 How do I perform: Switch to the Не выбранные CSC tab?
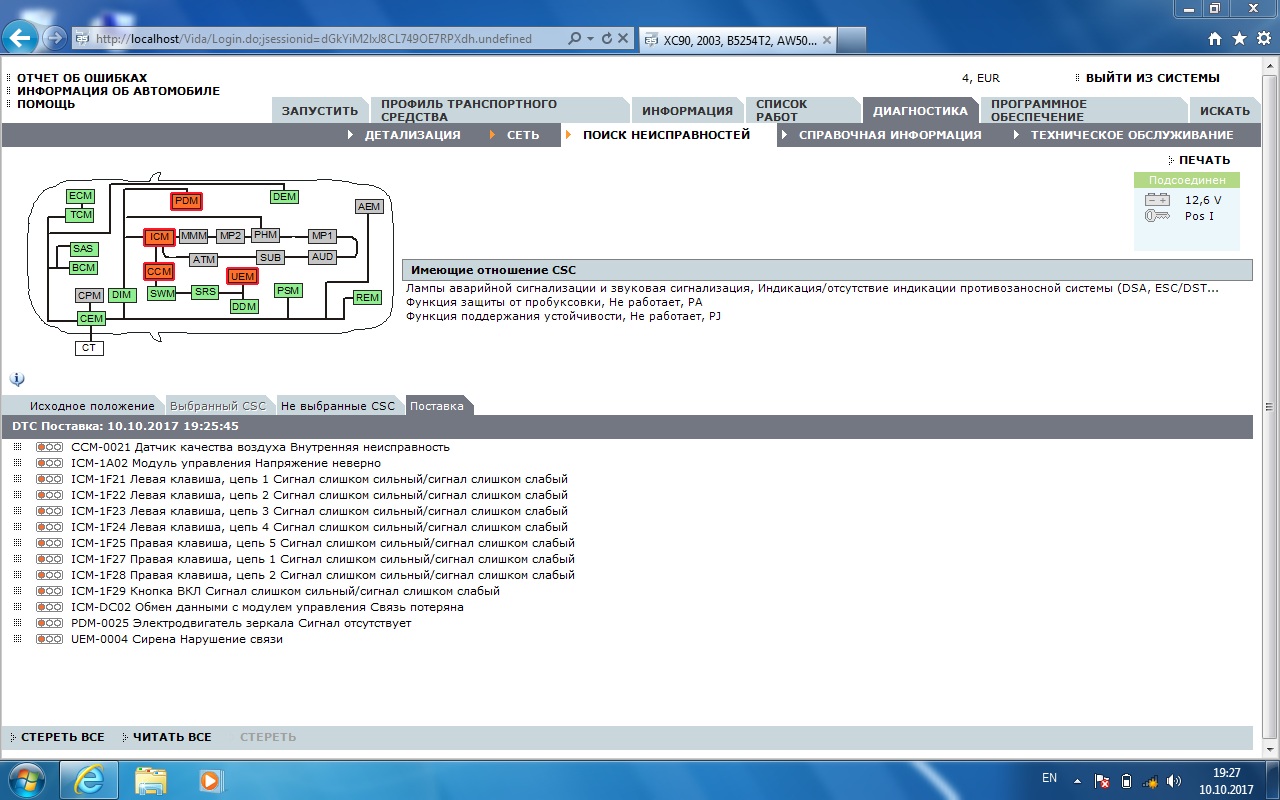tap(338, 406)
